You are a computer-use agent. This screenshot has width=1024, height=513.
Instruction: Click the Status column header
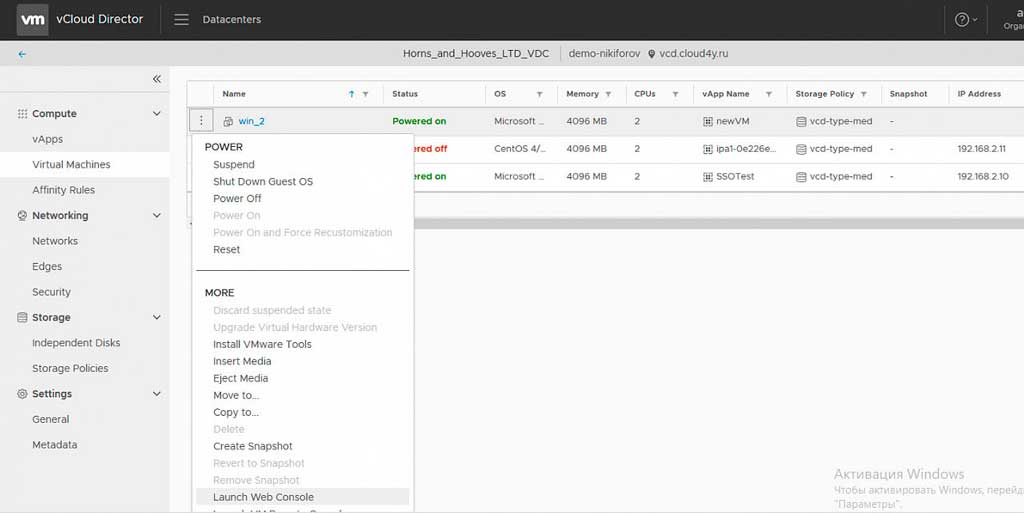[405, 94]
